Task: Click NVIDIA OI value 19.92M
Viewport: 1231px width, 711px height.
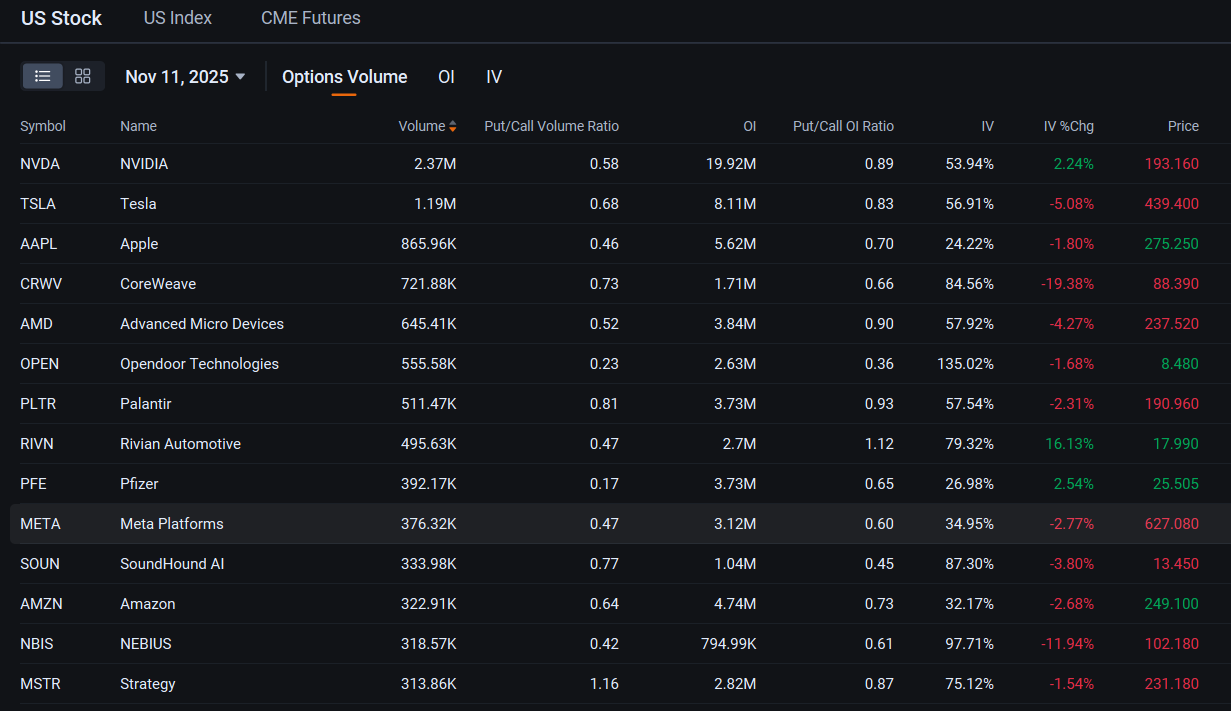Action: [x=733, y=164]
